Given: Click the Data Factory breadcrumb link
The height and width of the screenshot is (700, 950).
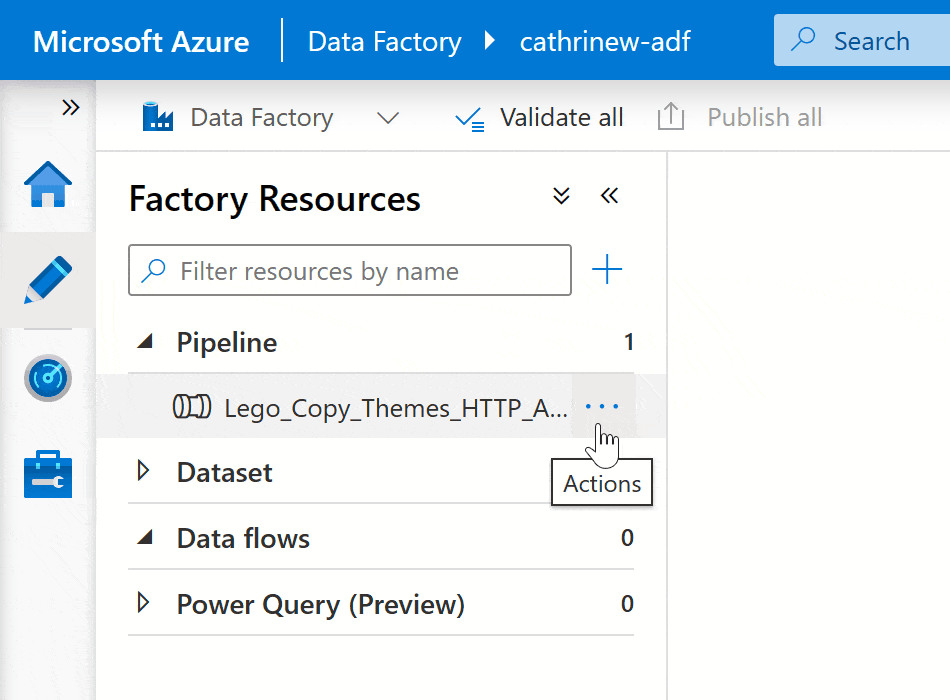Looking at the screenshot, I should click(384, 42).
